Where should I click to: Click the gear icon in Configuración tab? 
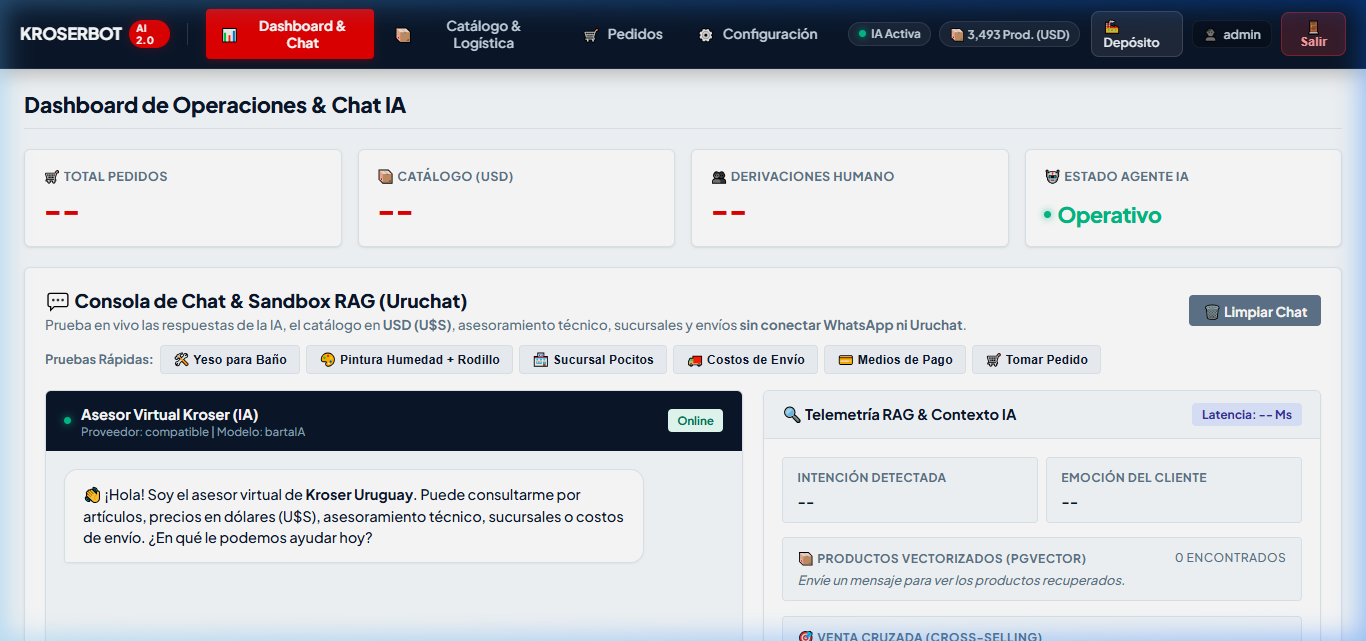pyautogui.click(x=706, y=35)
